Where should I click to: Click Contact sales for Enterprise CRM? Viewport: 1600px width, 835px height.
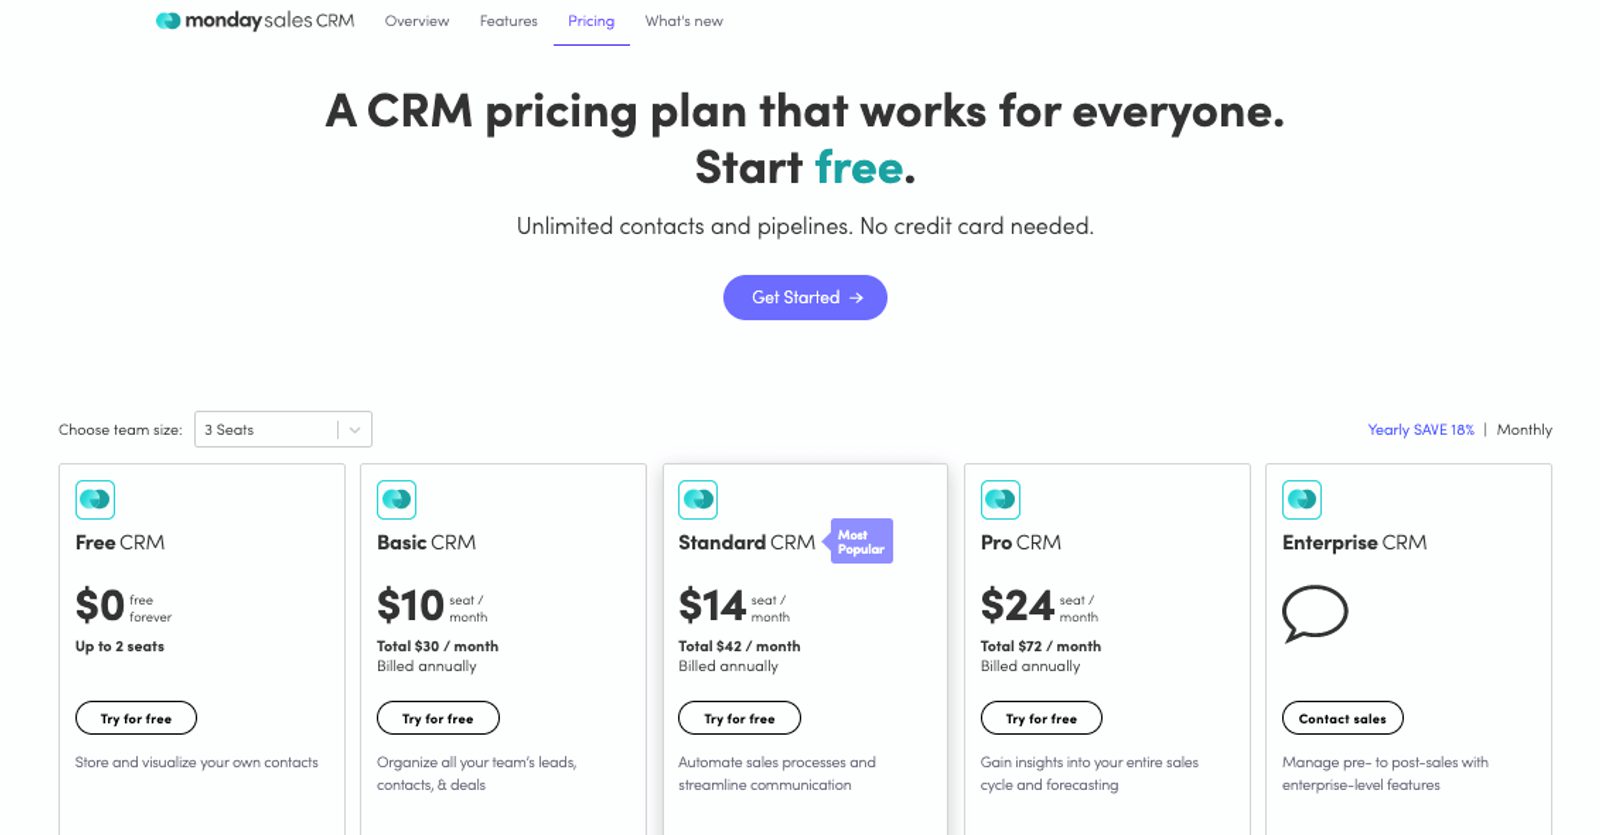[1342, 718]
